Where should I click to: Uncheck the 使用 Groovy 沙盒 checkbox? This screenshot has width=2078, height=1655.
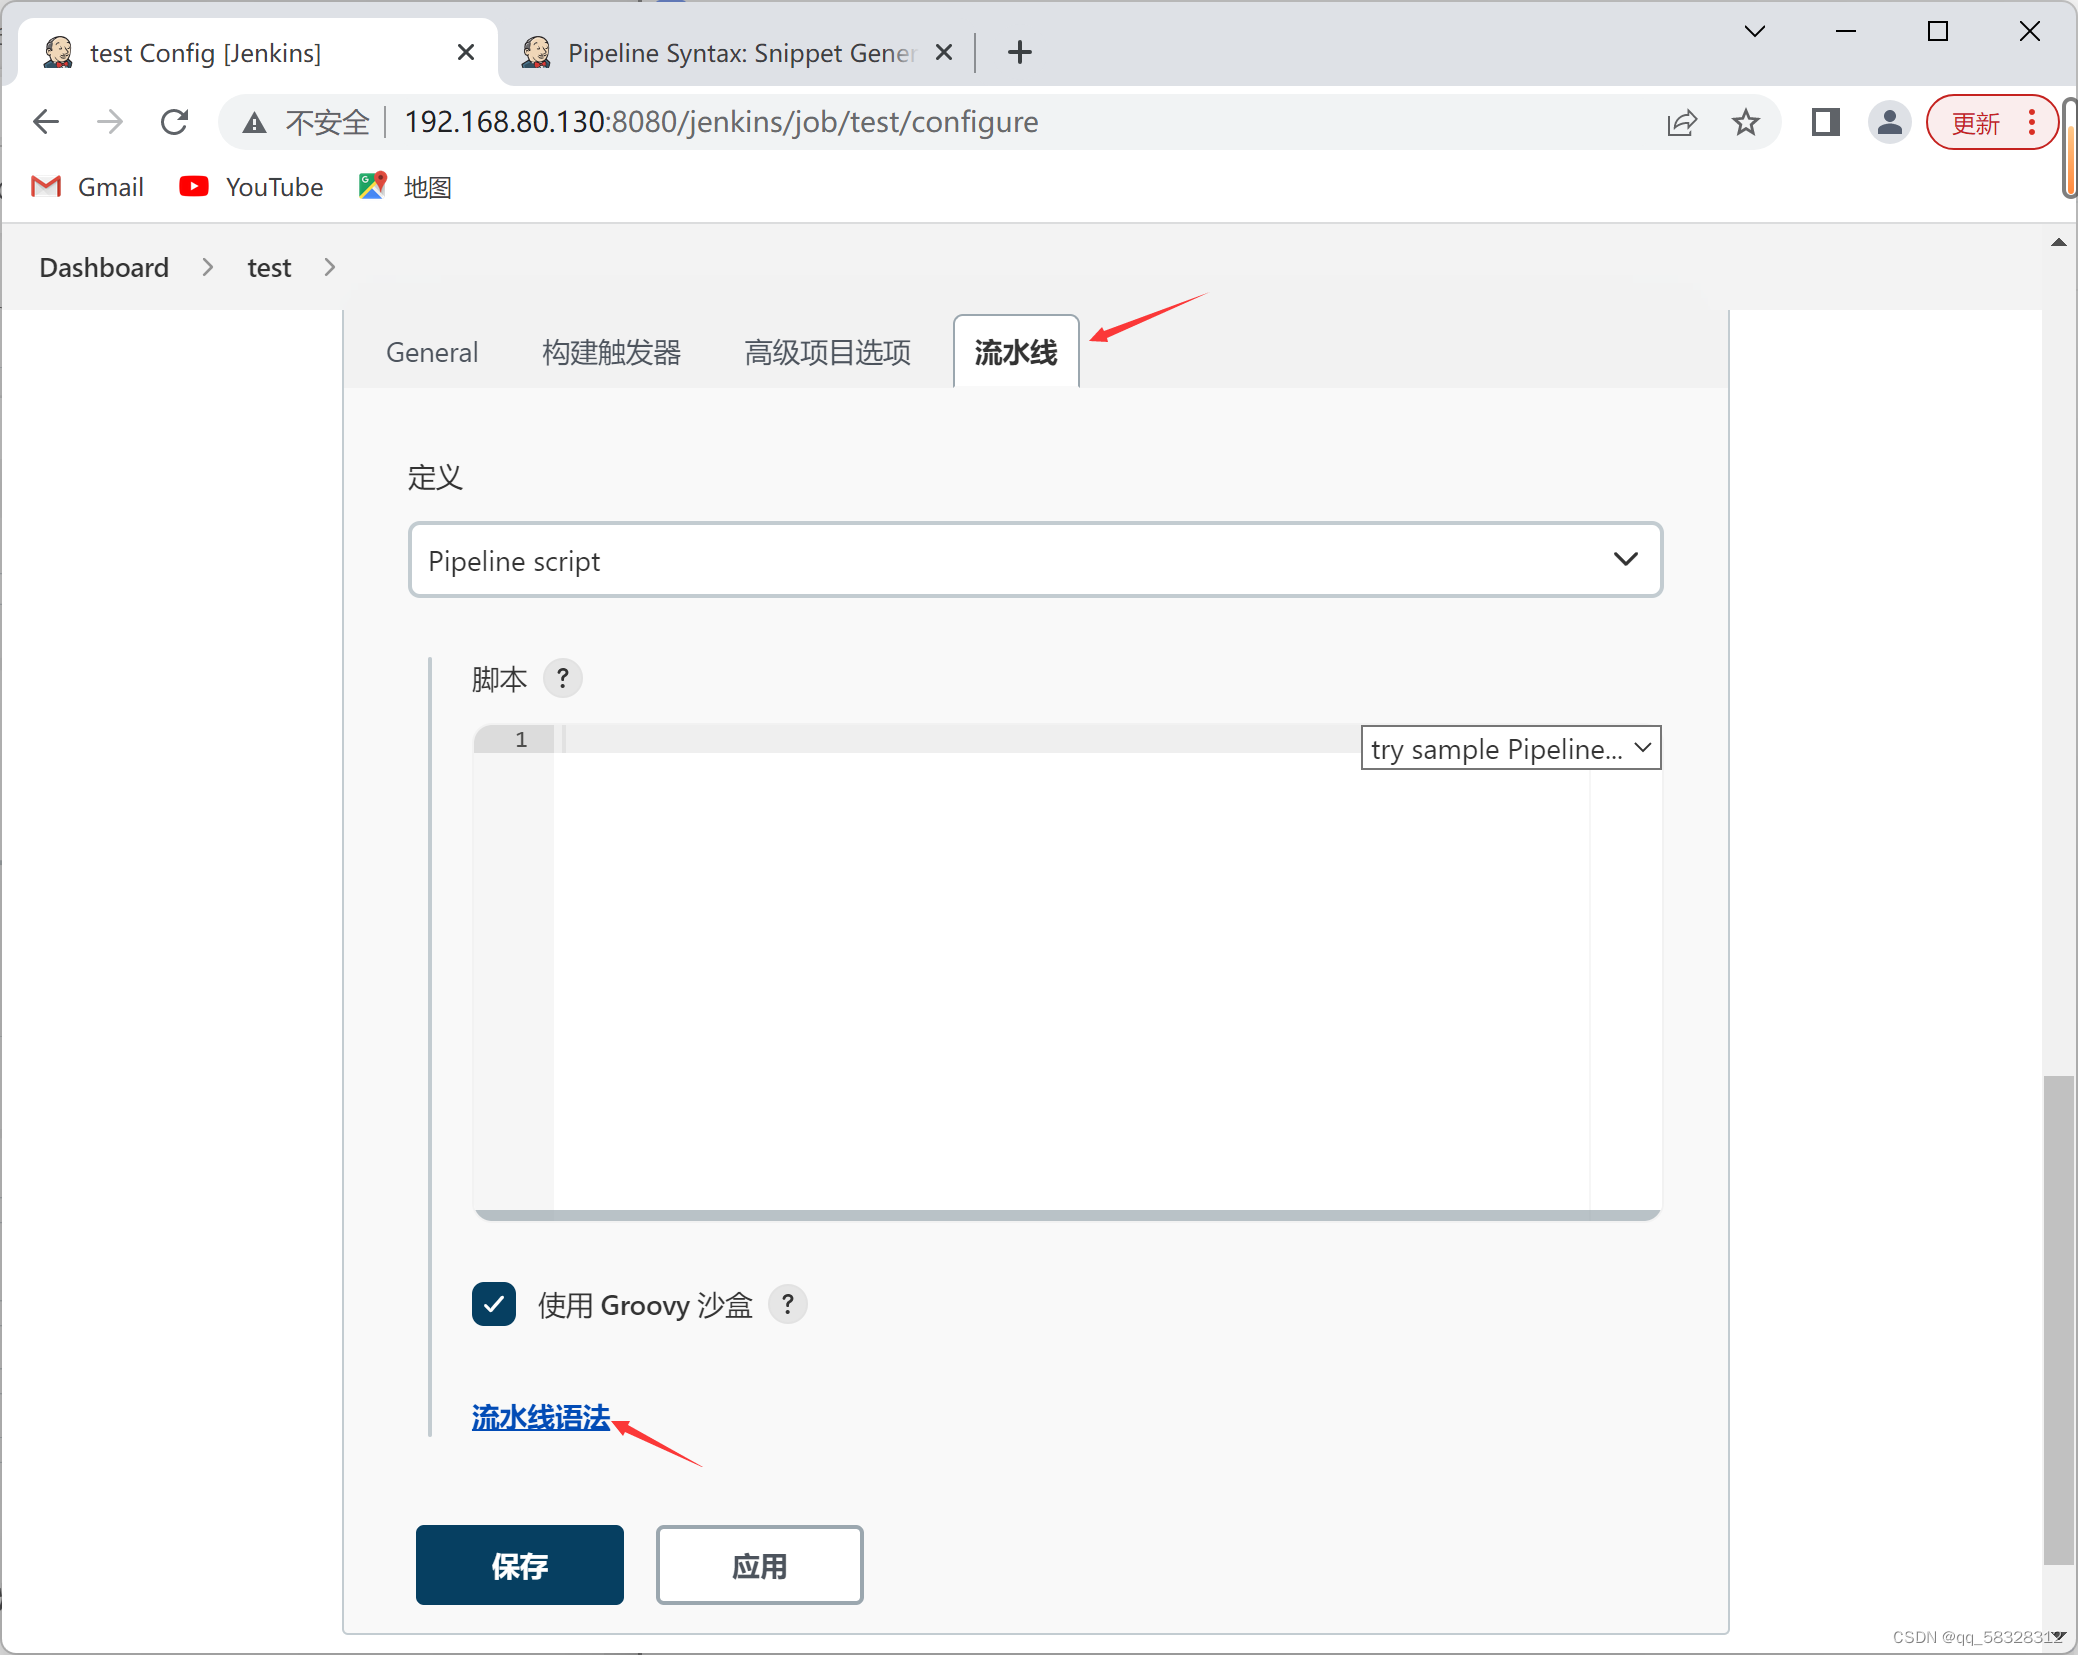[494, 1304]
